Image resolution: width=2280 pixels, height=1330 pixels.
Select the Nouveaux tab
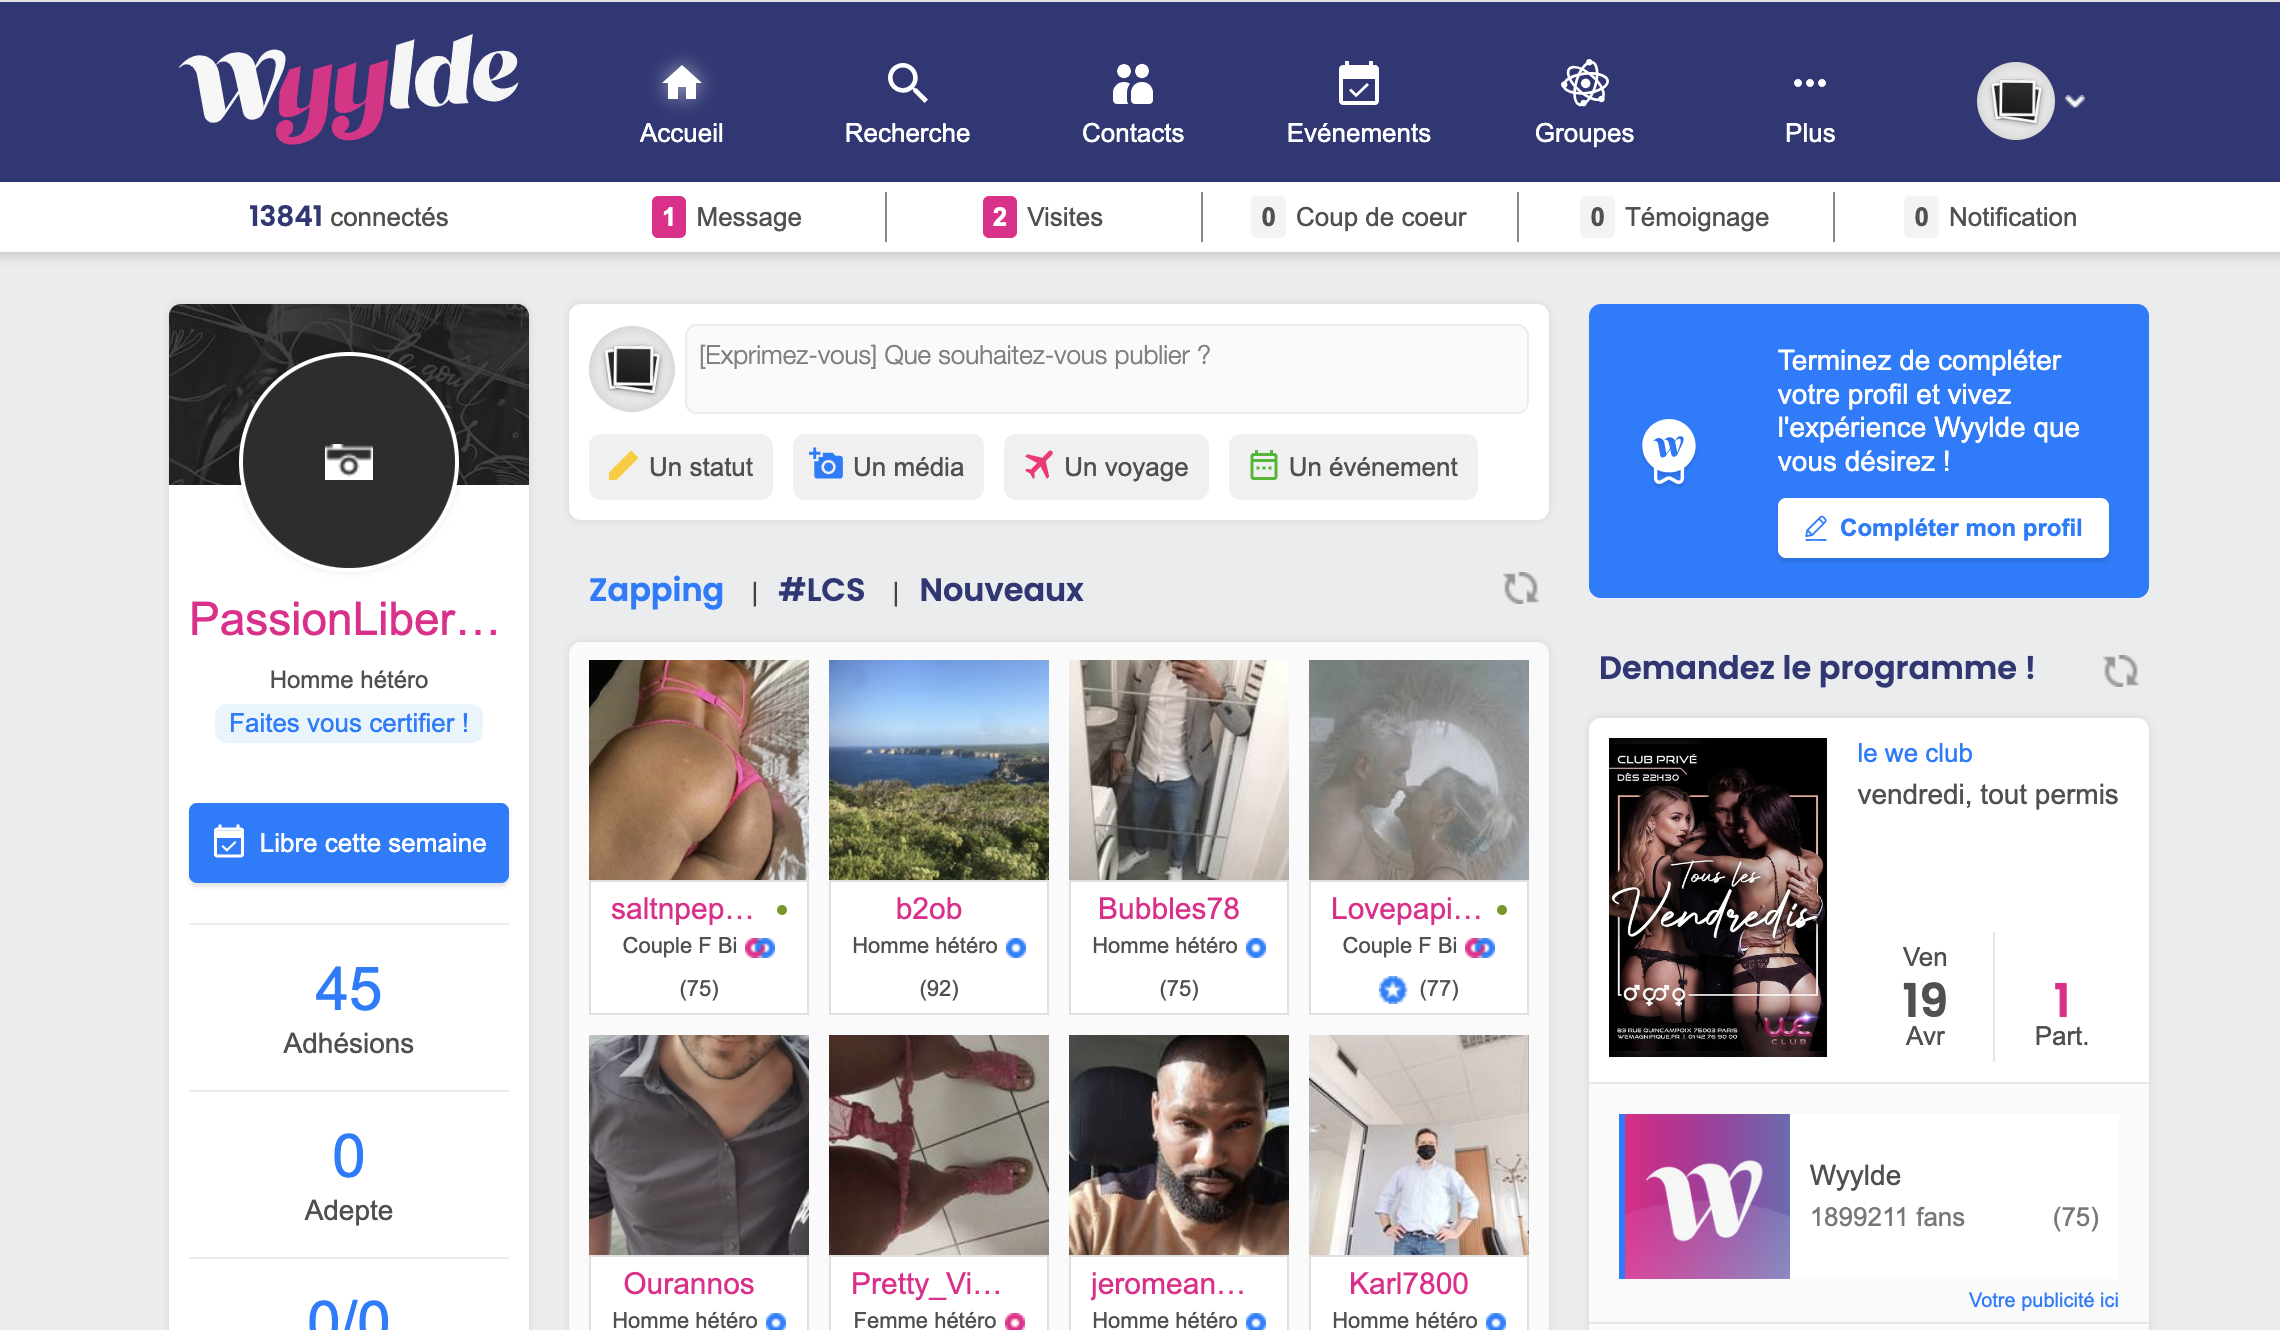(x=1002, y=591)
